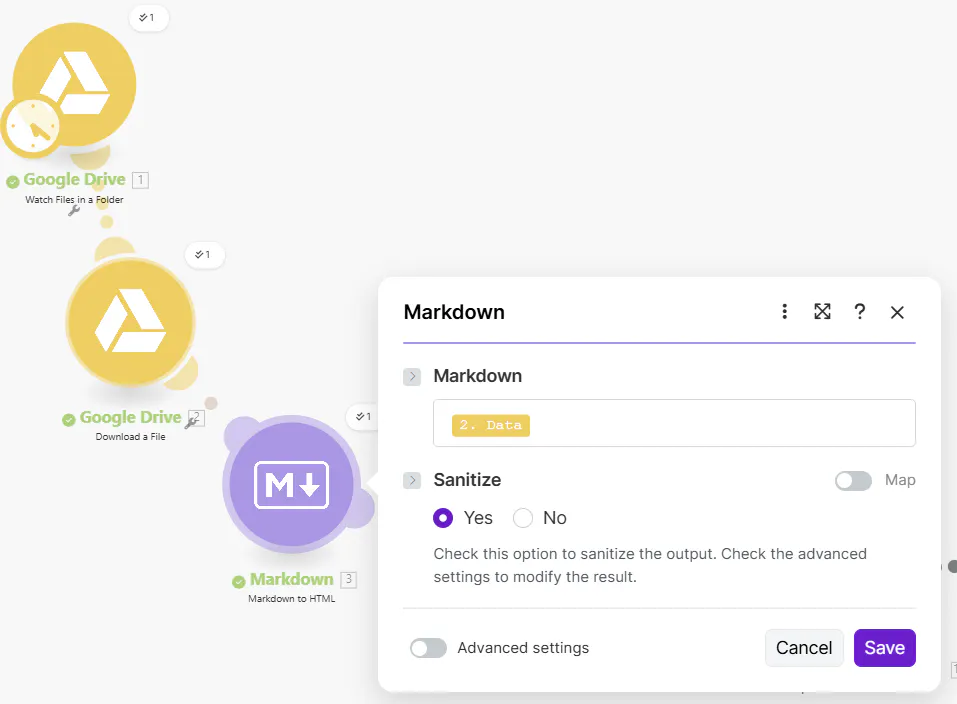The height and width of the screenshot is (704, 957).
Task: Open help for the Markdown module
Action: [859, 312]
